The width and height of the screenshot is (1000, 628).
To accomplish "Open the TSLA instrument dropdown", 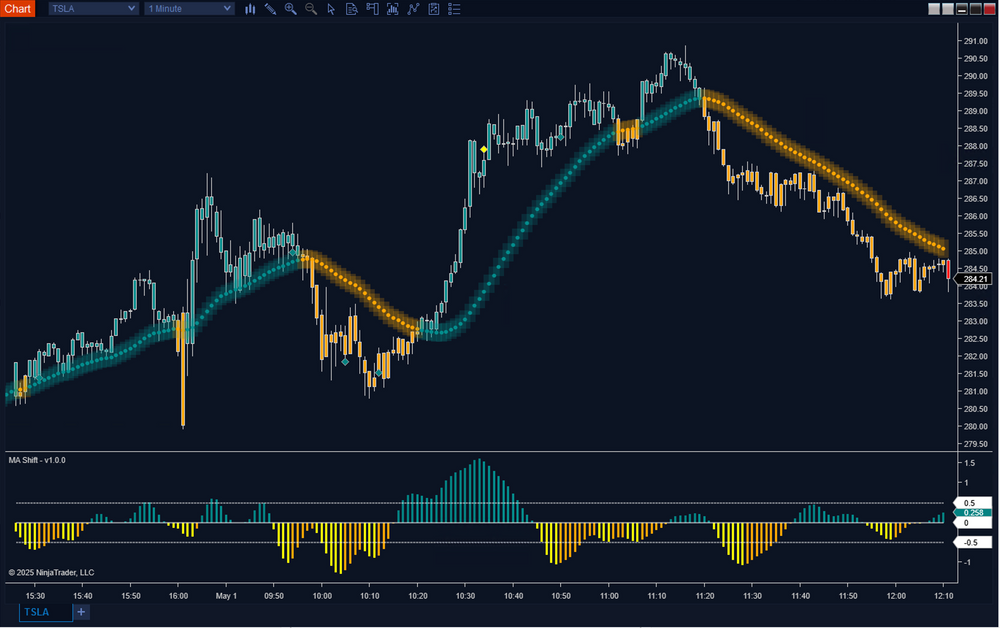I will 92,8.
